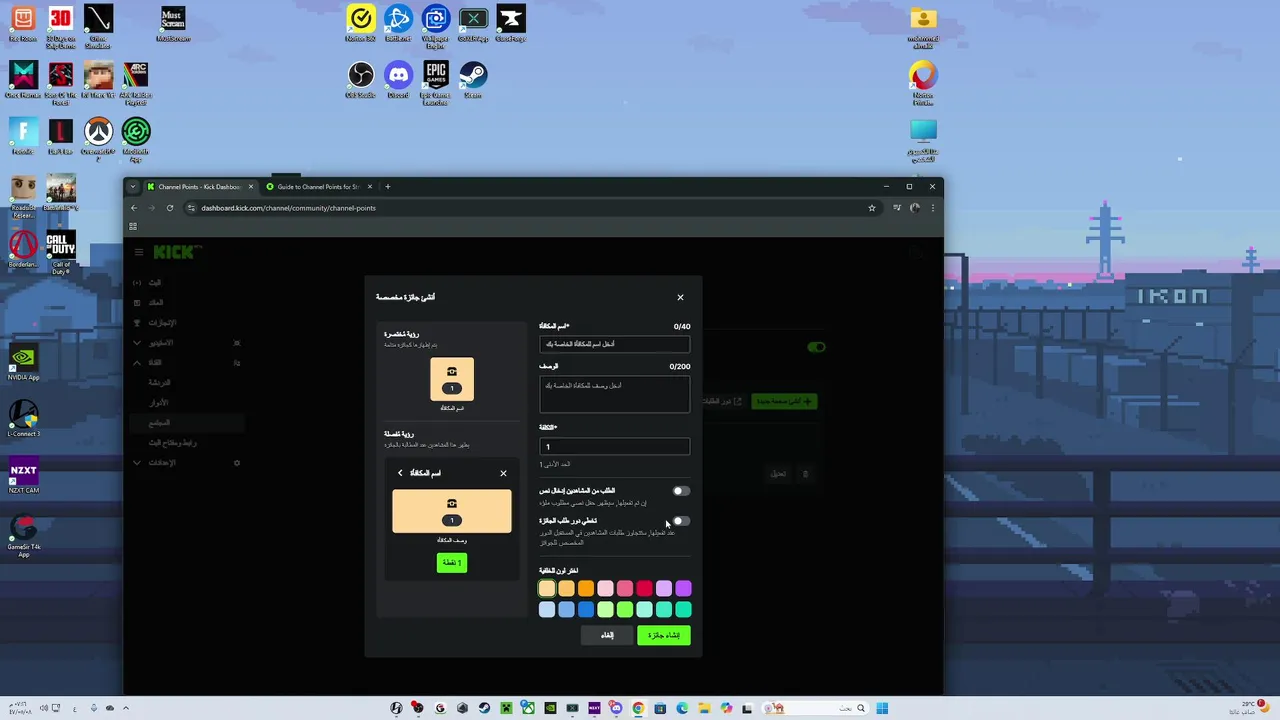This screenshot has width=1280, height=720.
Task: Click the back chevron in expanded preview
Action: point(400,473)
